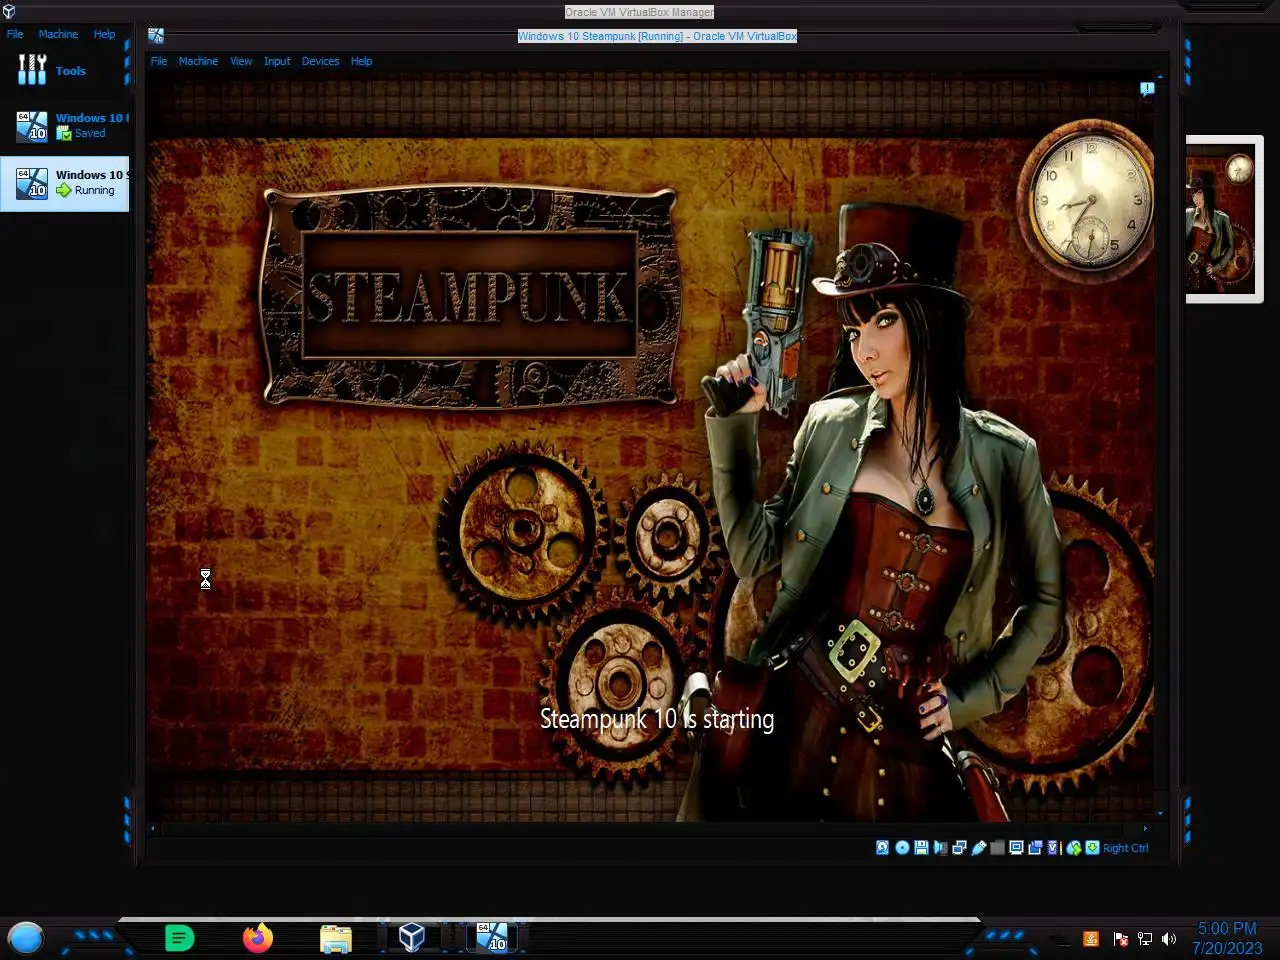This screenshot has width=1280, height=960.
Task: Click the hard disk activity indicator
Action: point(882,847)
